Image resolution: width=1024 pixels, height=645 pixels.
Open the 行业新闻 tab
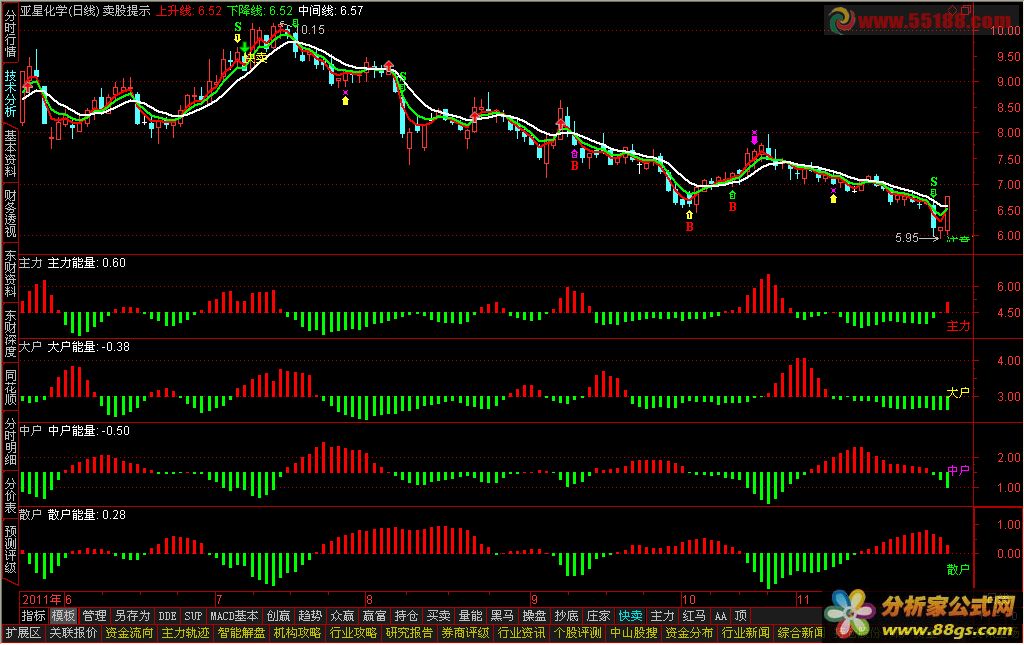pos(746,633)
